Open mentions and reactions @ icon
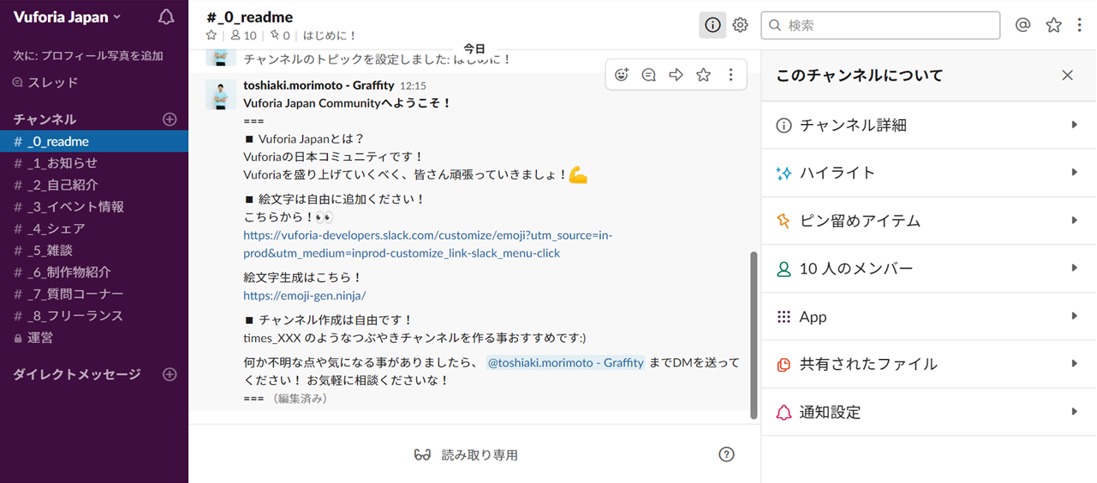This screenshot has height=483, width=1097. [1023, 25]
